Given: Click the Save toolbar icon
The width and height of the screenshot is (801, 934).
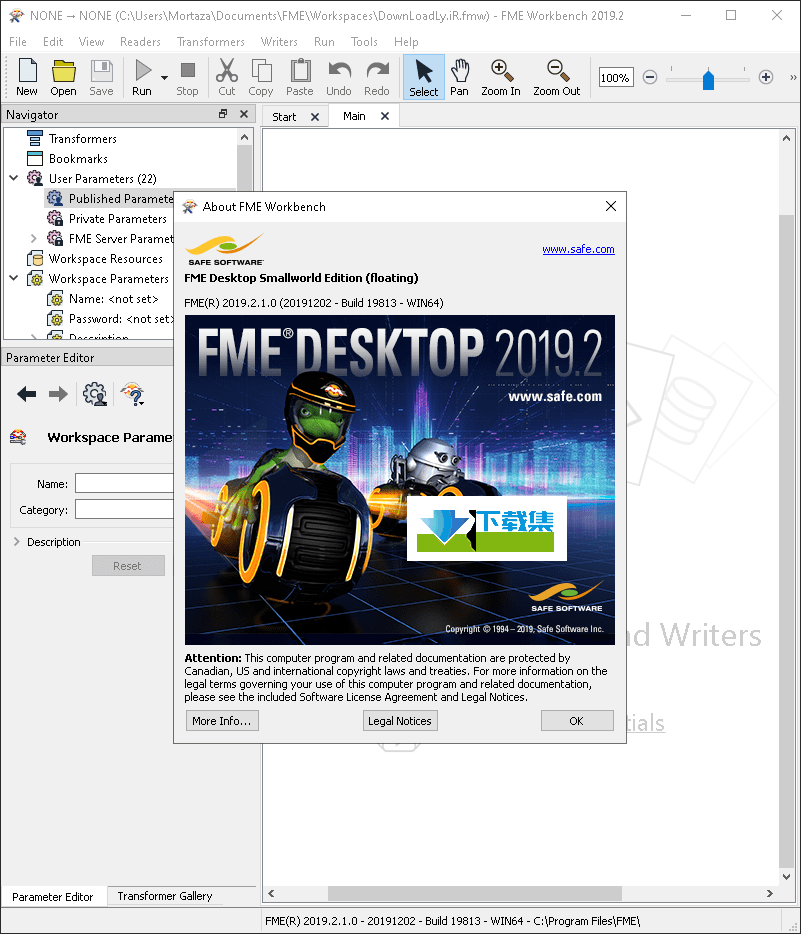Looking at the screenshot, I should coord(101,77).
